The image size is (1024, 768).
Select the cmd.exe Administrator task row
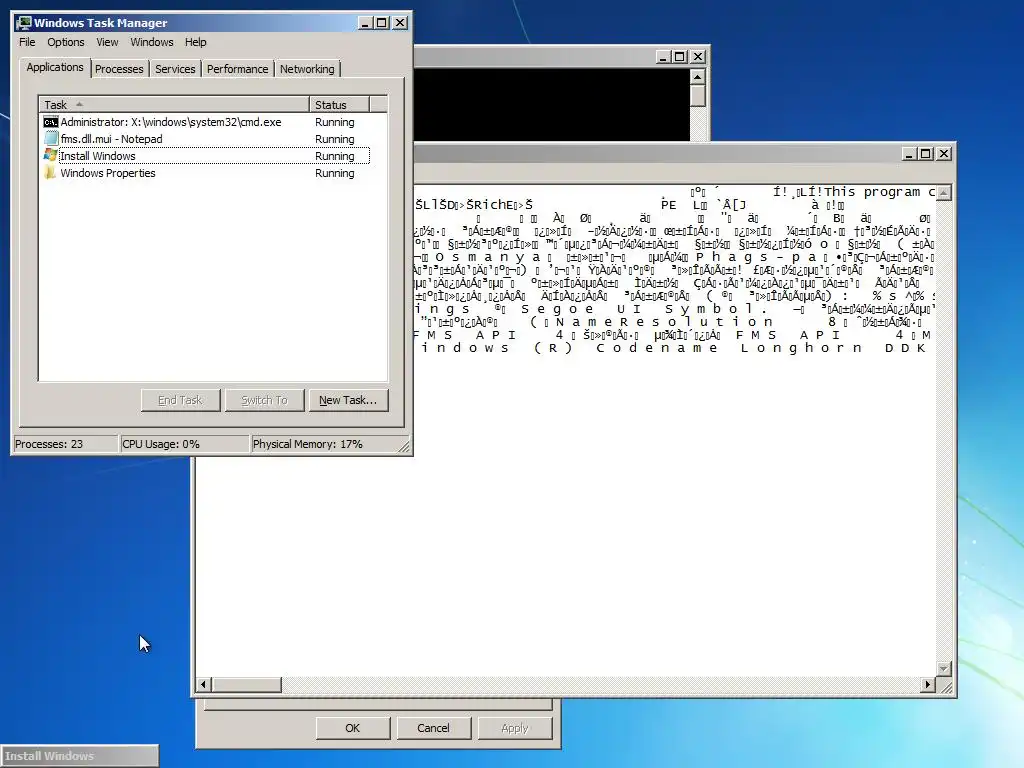[x=206, y=122]
